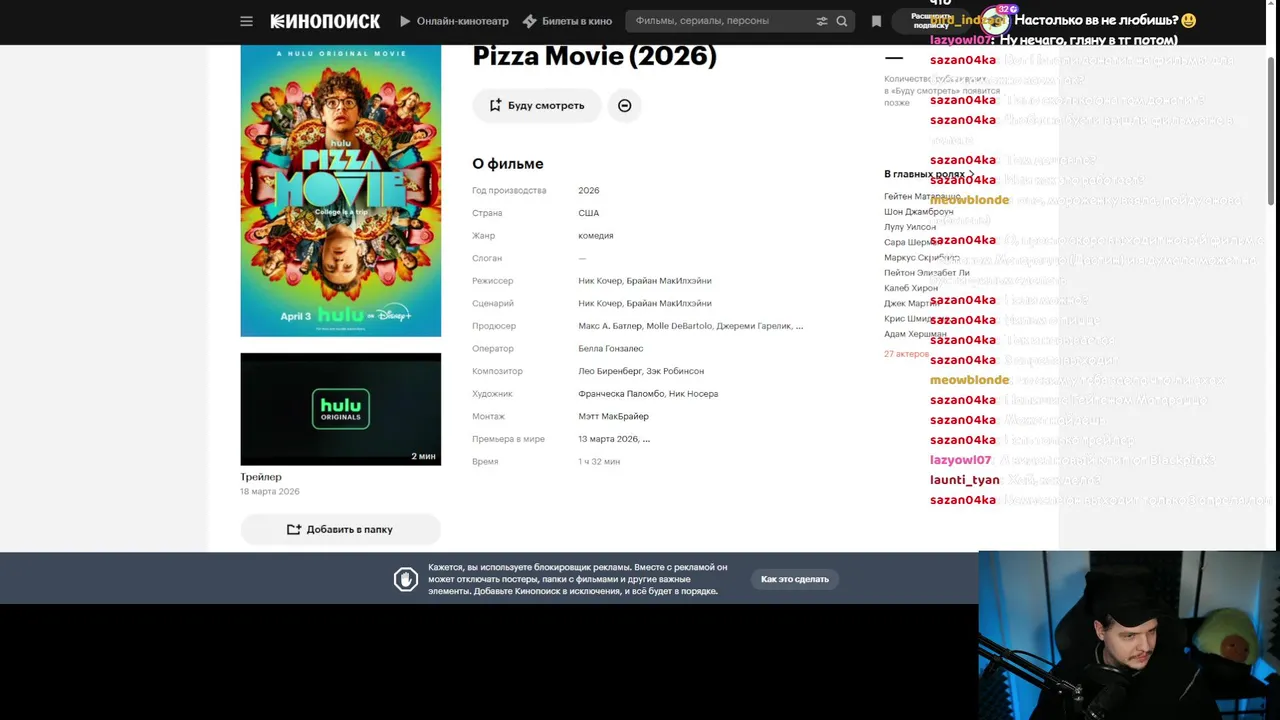Open year 2026 link
The width and height of the screenshot is (1280, 720).
(589, 190)
